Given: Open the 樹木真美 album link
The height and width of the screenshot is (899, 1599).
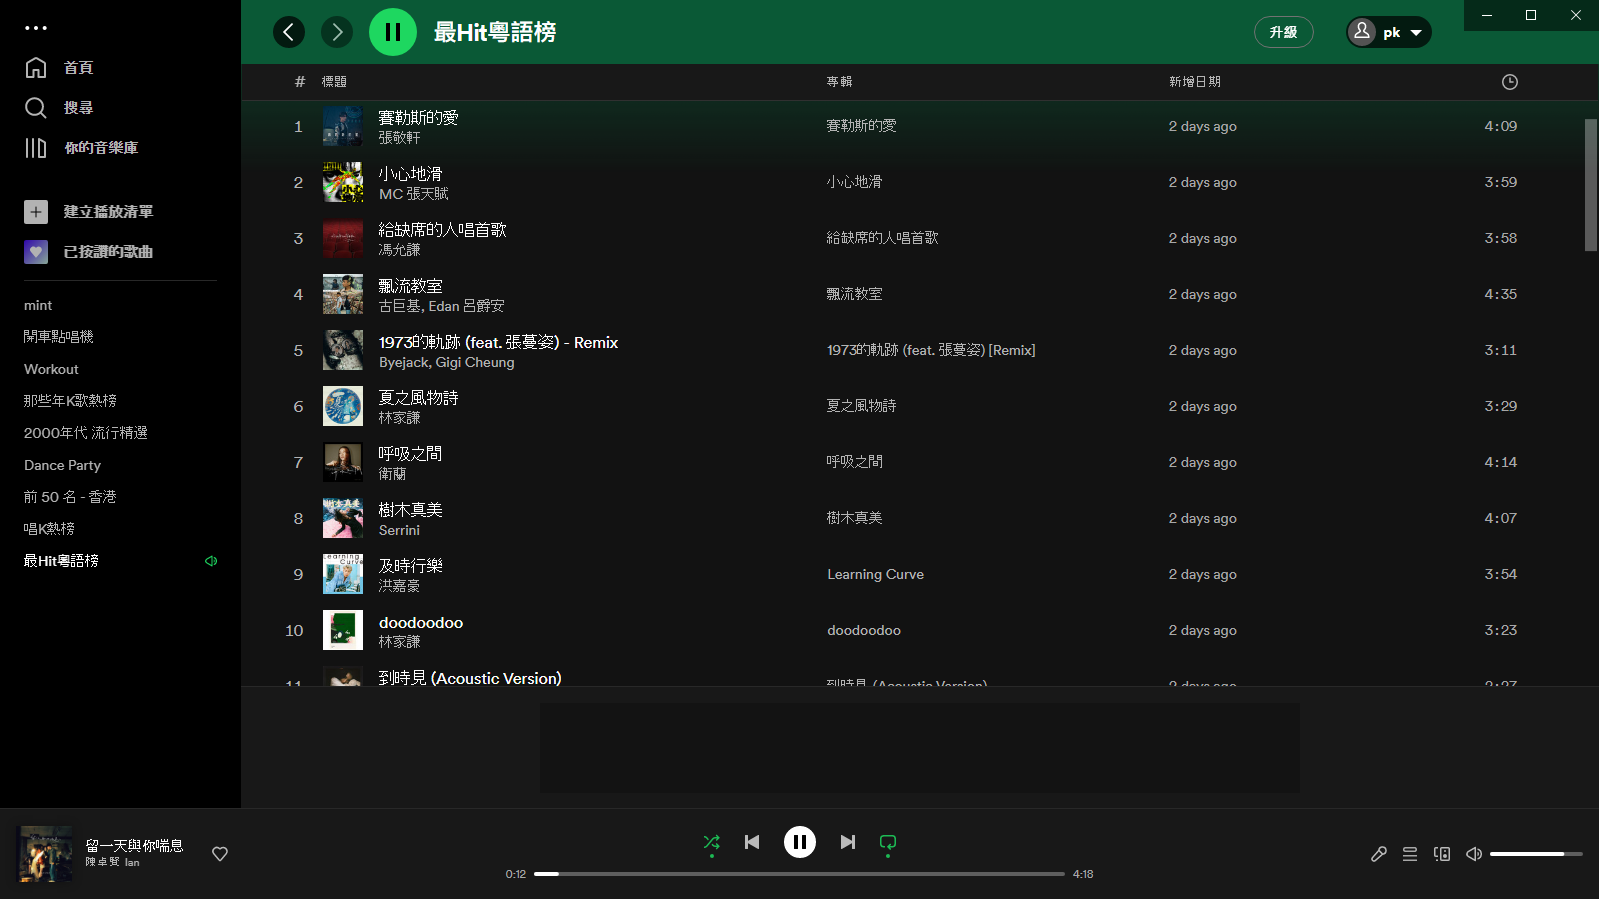Looking at the screenshot, I should (x=854, y=518).
